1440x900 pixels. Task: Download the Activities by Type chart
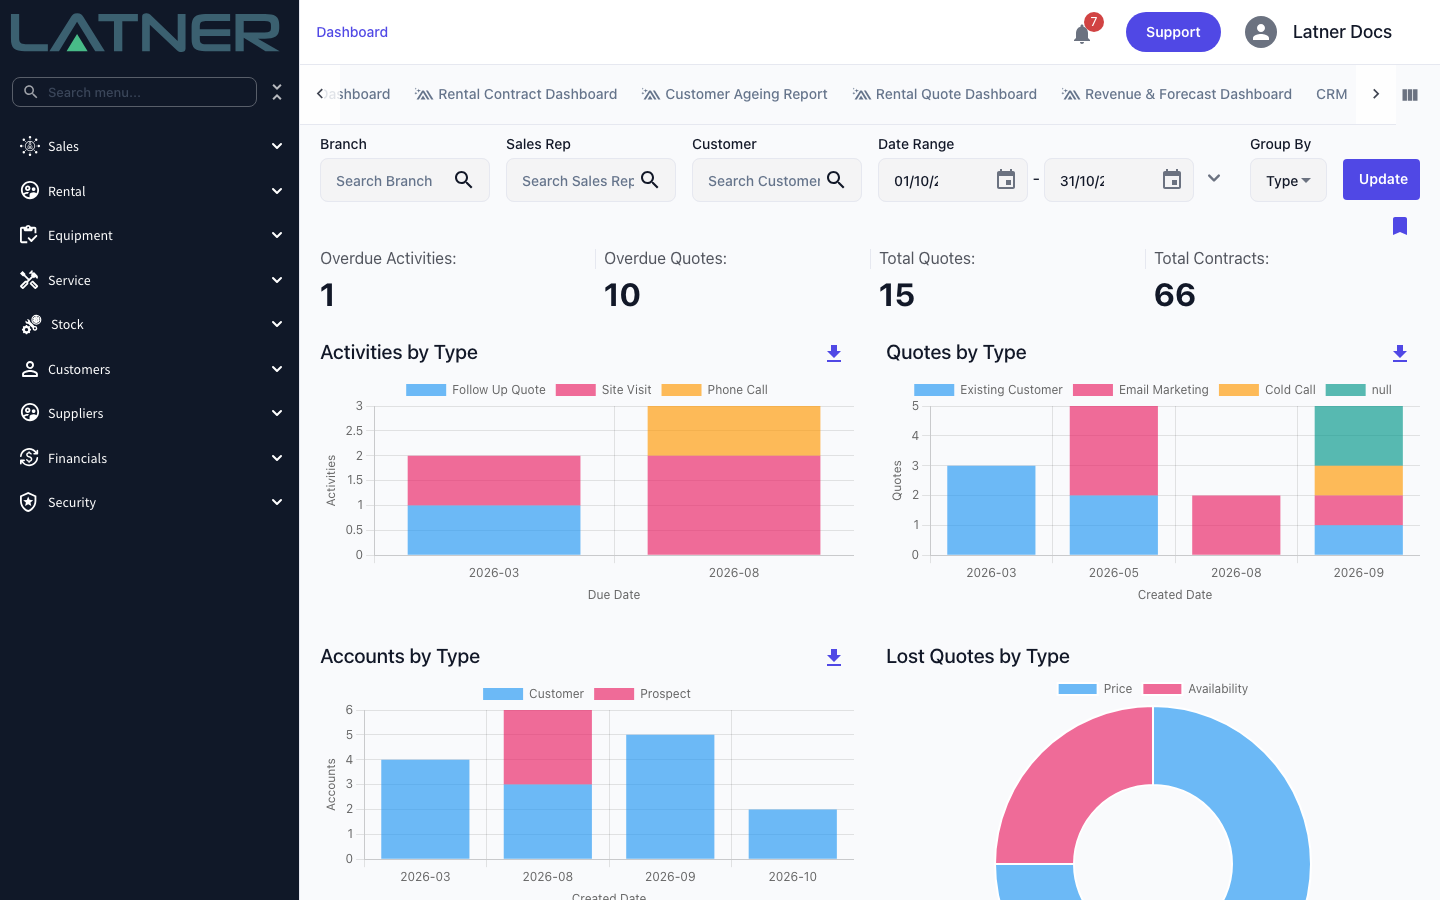pos(834,353)
